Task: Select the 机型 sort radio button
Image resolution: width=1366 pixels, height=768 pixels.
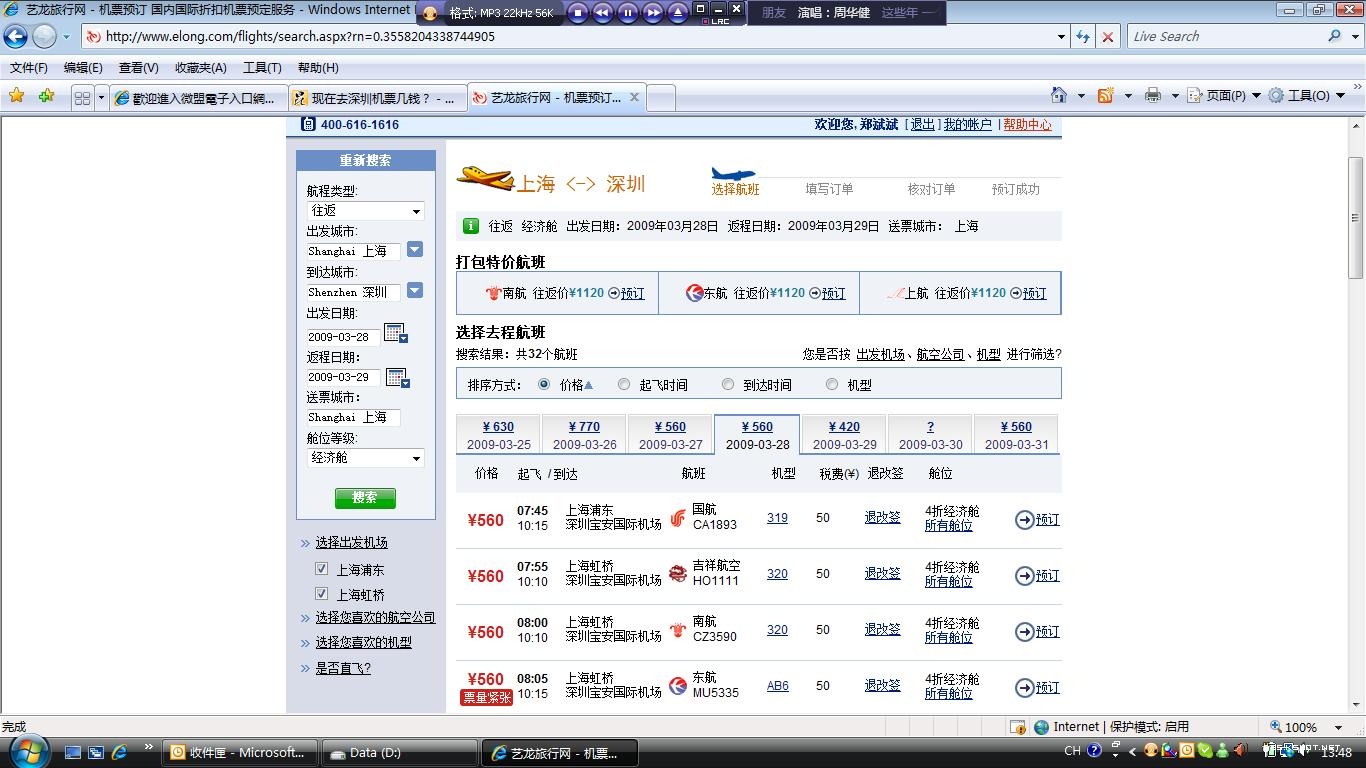Action: click(x=832, y=384)
